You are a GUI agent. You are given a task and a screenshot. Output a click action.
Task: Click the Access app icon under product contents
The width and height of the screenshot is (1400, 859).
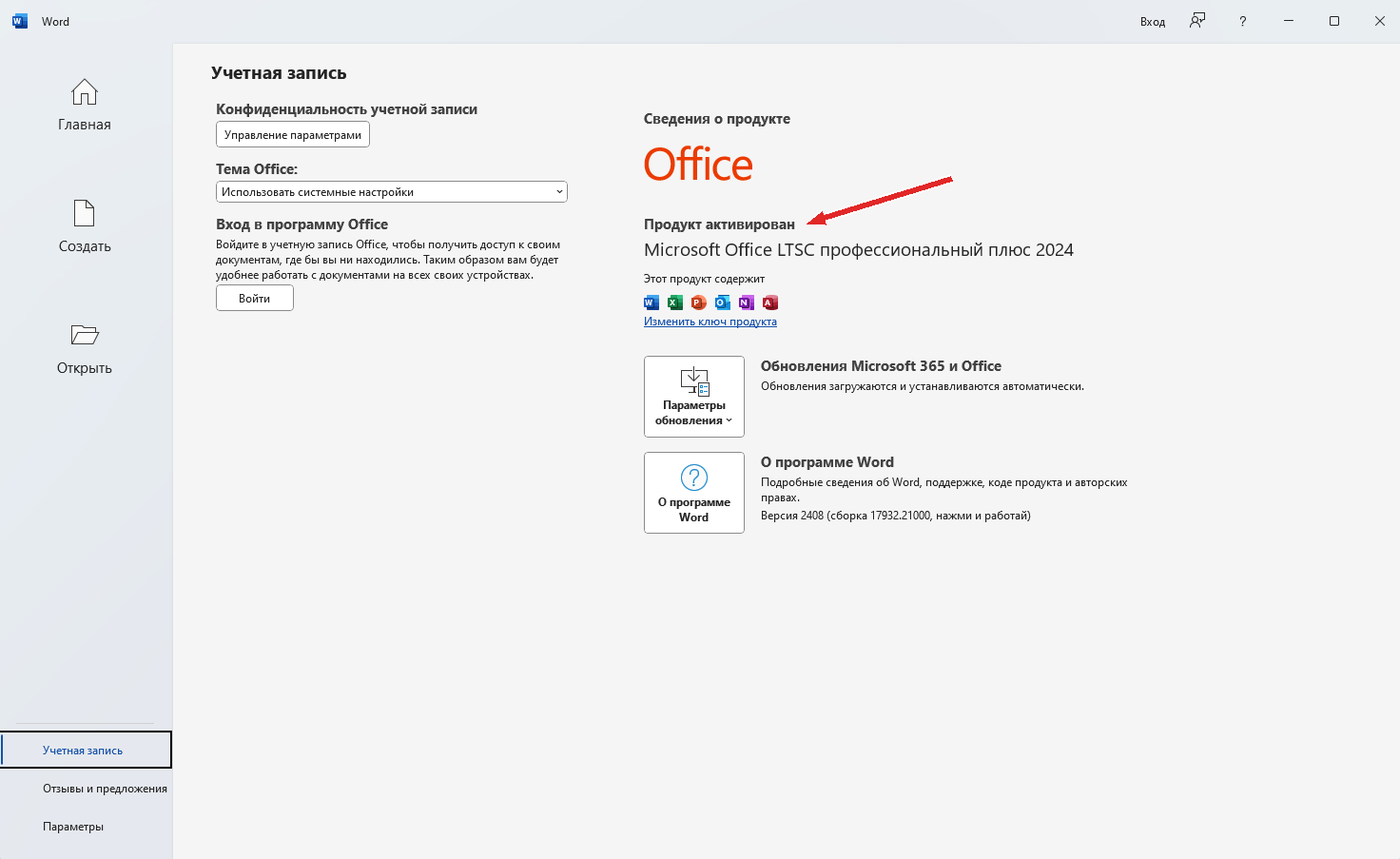pos(770,302)
